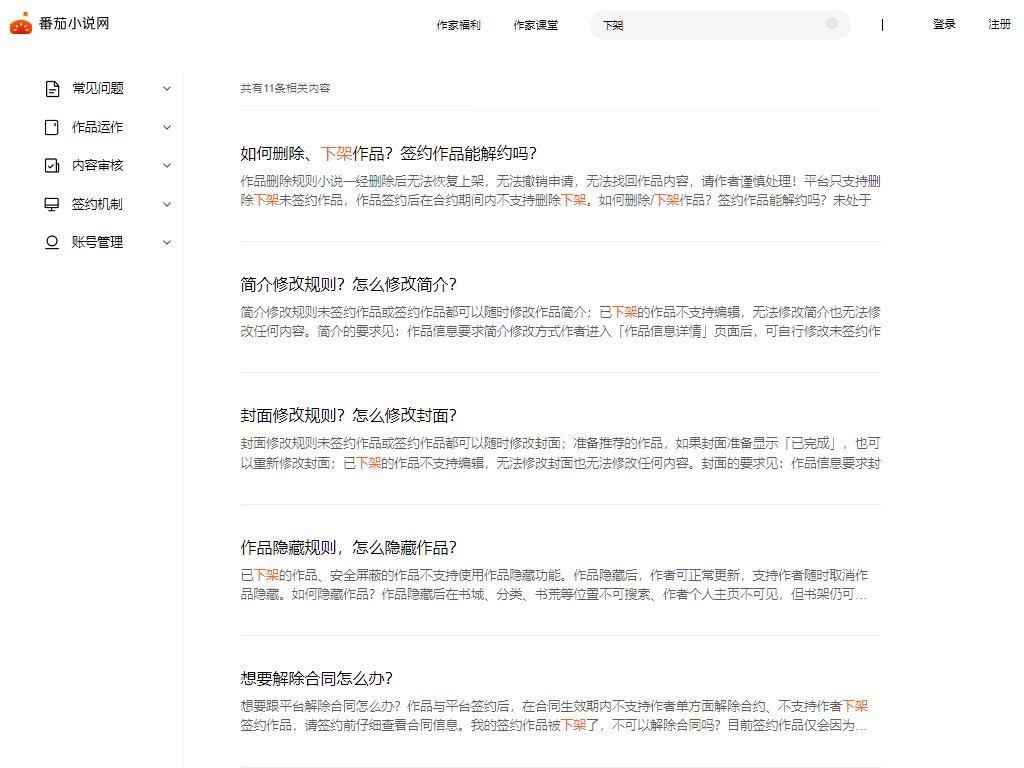This screenshot has width=1024, height=768.
Task: Open article 想要解除合同怎么办？
Action: [316, 678]
